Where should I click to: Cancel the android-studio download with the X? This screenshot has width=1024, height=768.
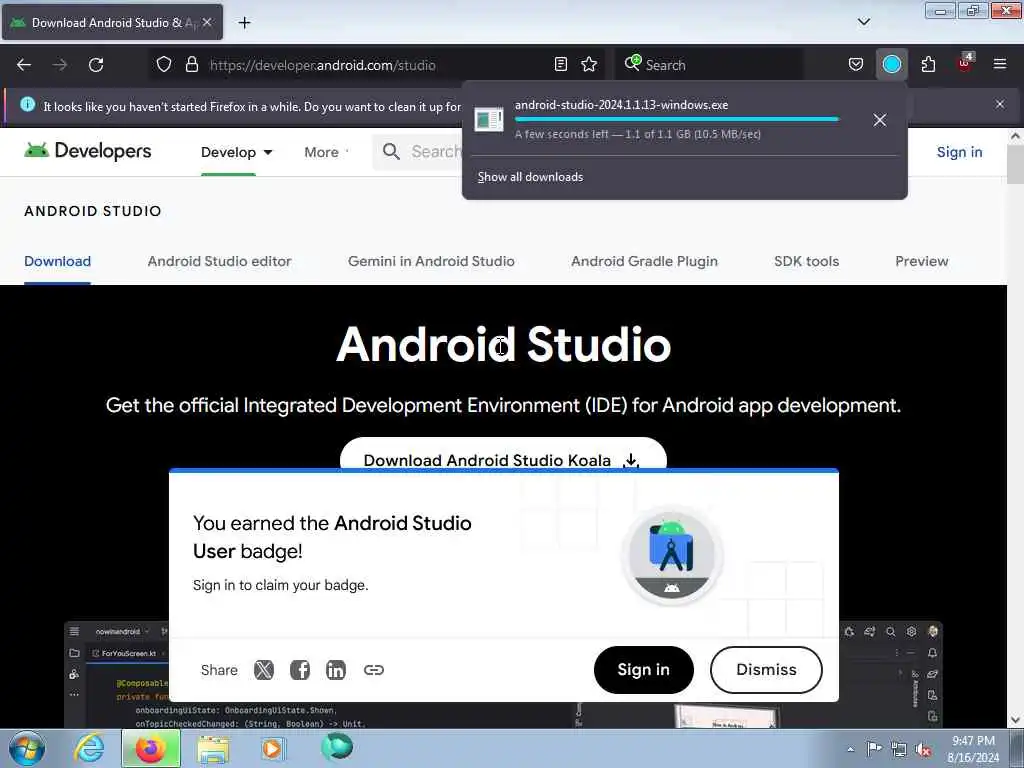coord(880,120)
